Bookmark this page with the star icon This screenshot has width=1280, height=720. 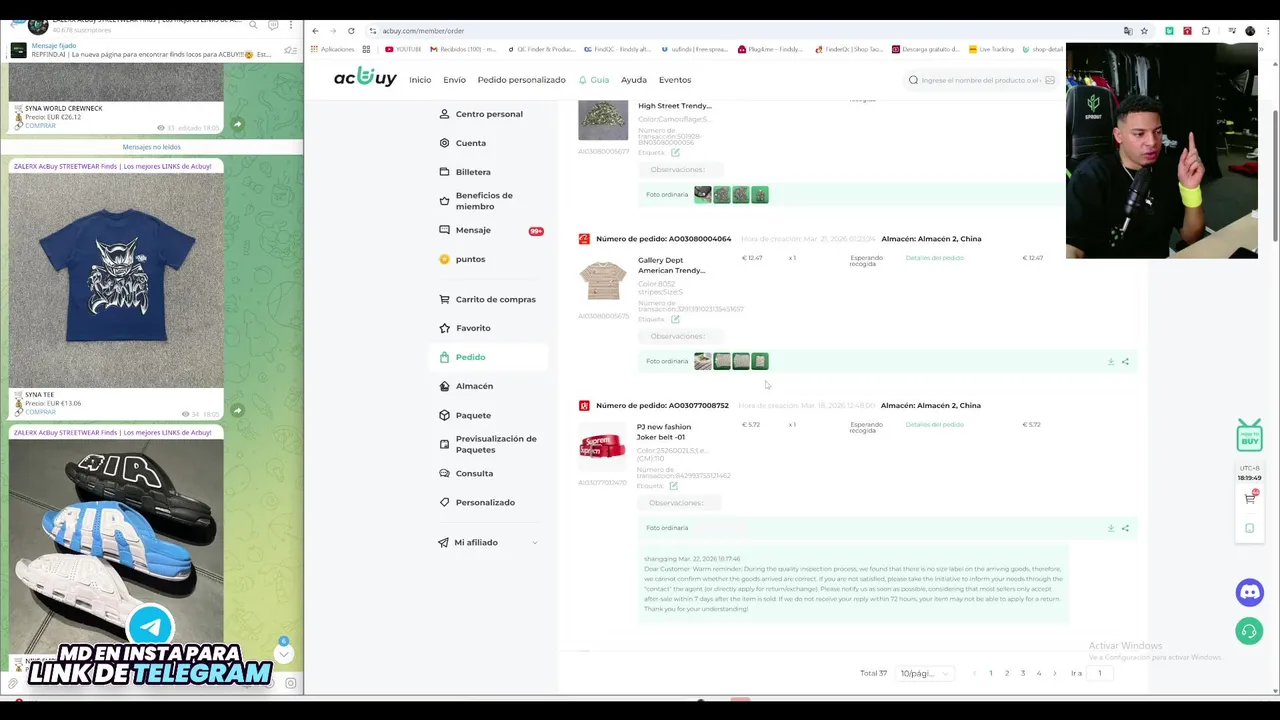pos(1144,31)
